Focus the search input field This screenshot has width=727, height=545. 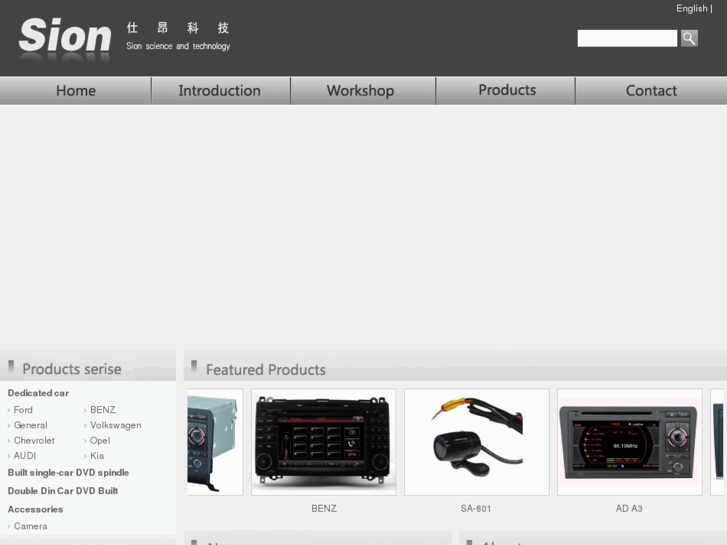point(627,38)
